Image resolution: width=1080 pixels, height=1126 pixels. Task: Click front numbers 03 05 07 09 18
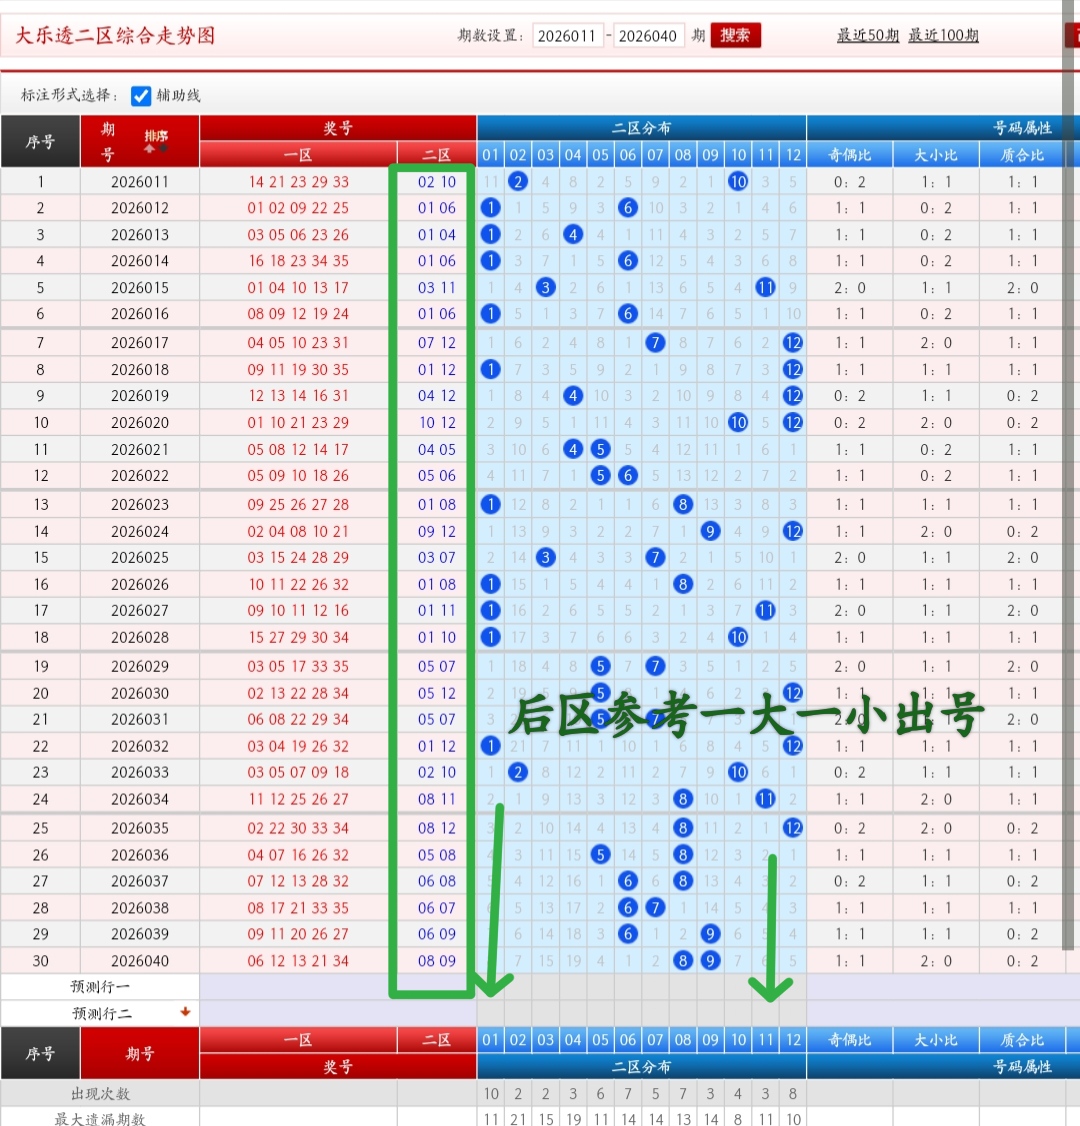298,773
